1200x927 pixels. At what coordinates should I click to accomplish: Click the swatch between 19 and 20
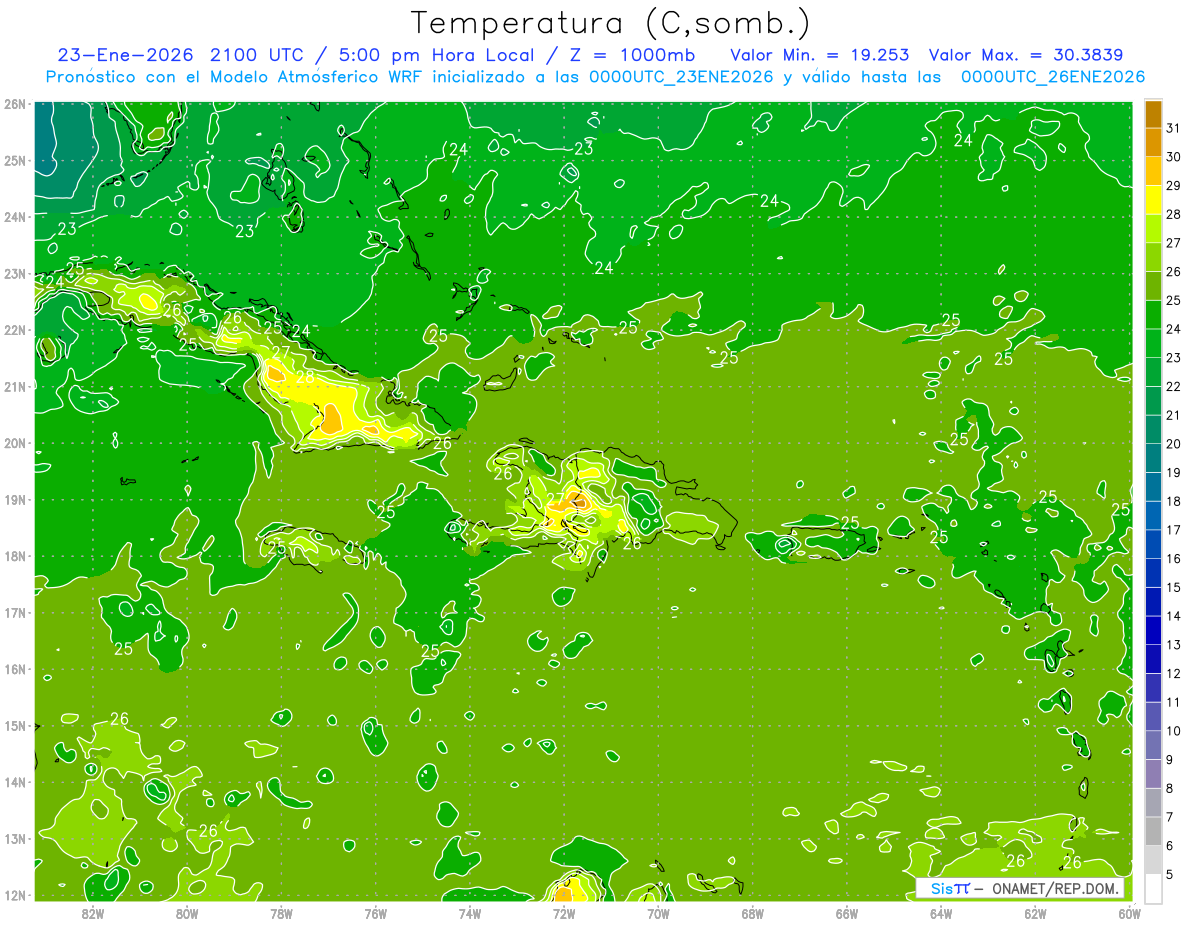pos(1153,458)
